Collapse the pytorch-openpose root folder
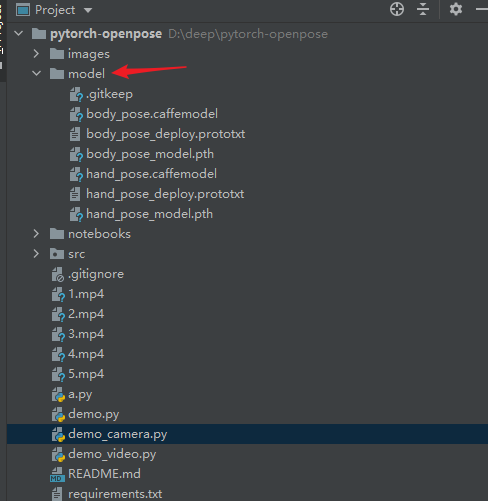488x501 pixels. tap(19, 33)
